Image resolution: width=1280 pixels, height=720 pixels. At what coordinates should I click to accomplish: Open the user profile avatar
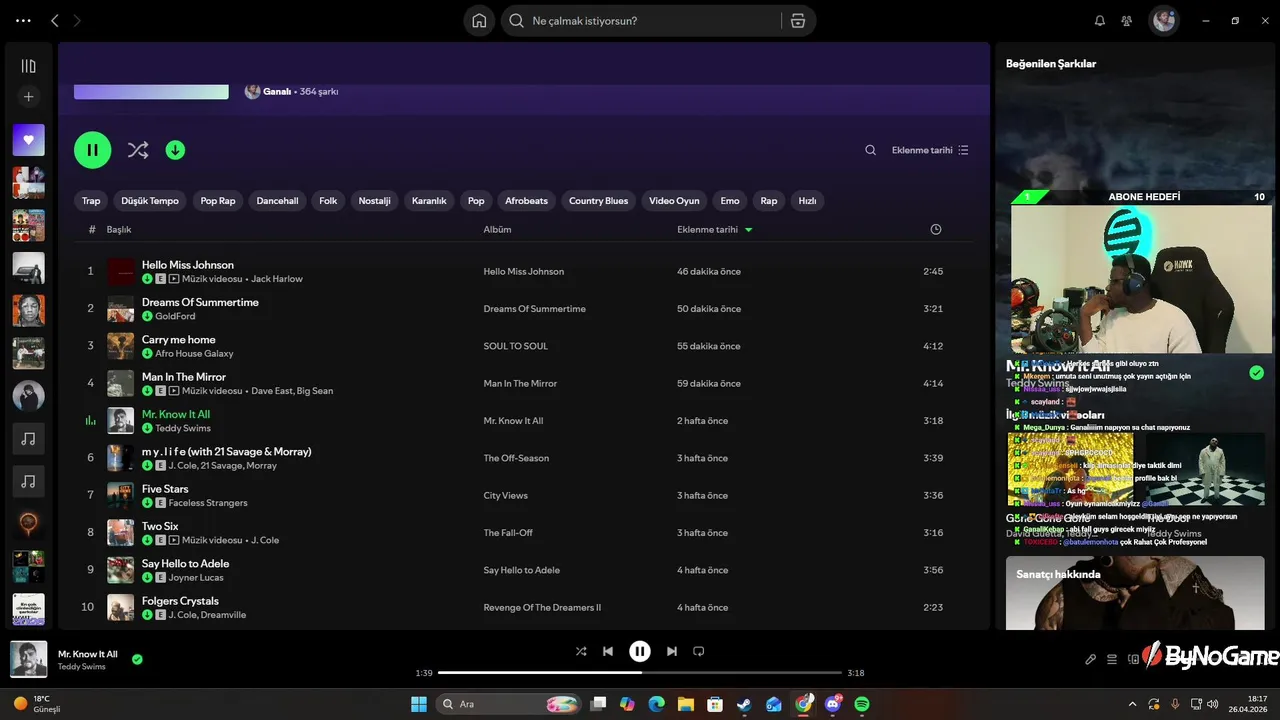tap(1163, 21)
